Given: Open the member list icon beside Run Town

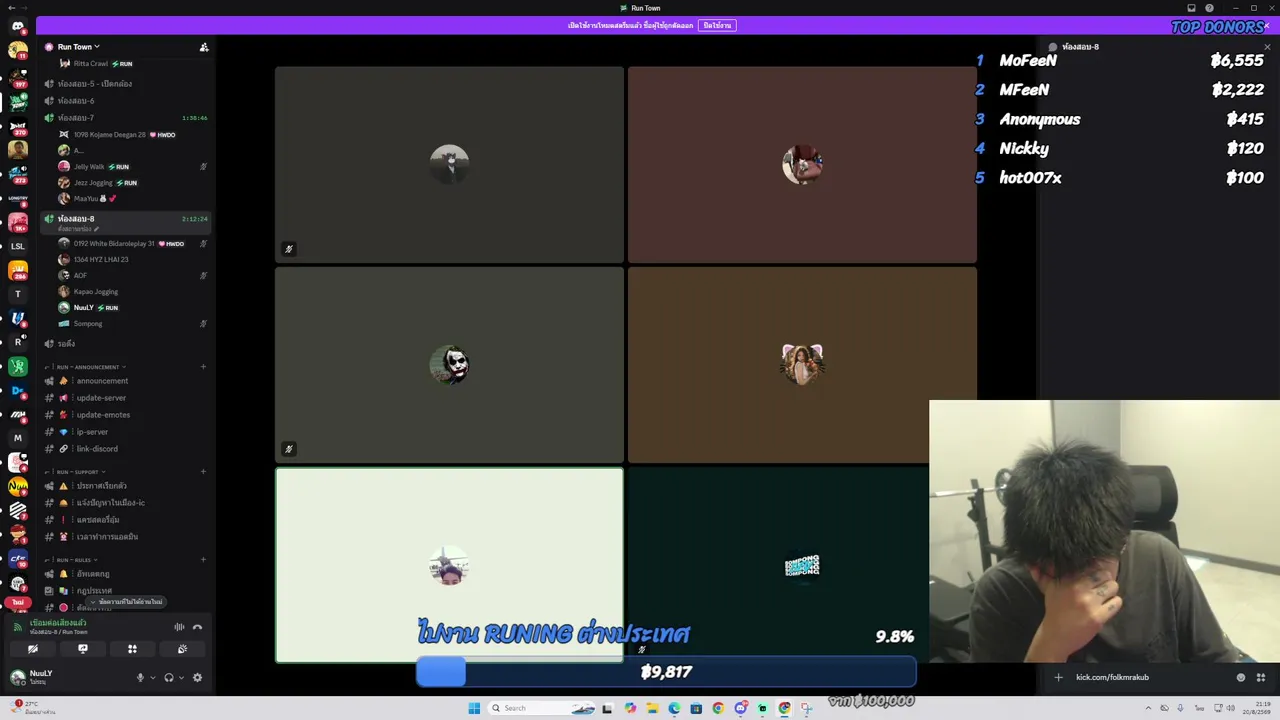Looking at the screenshot, I should [x=204, y=47].
